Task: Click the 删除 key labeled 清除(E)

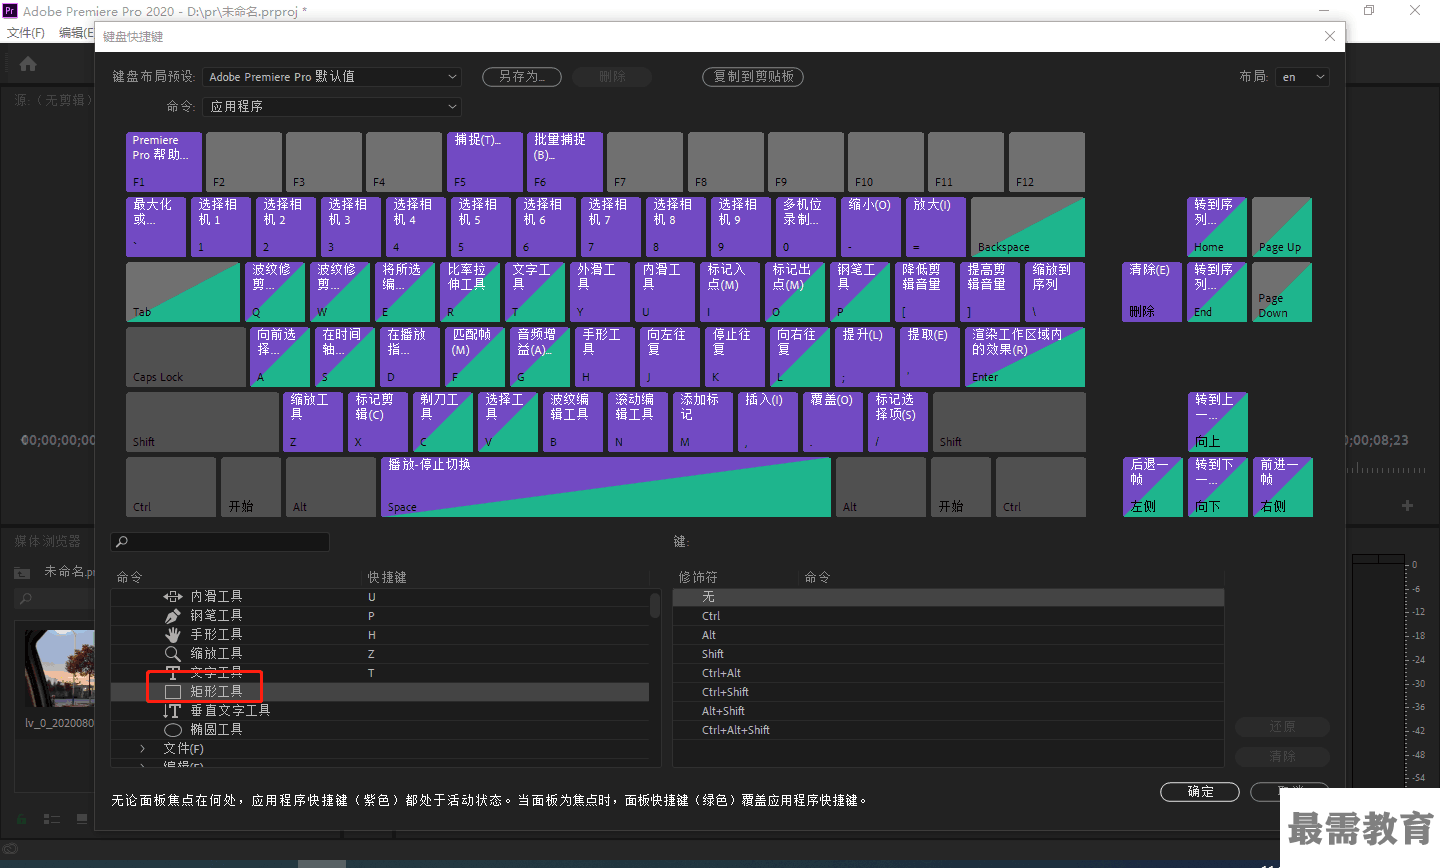Action: click(x=1152, y=292)
